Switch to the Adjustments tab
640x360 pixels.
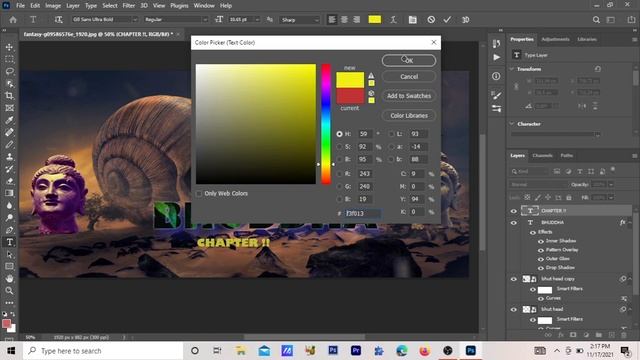pos(556,39)
